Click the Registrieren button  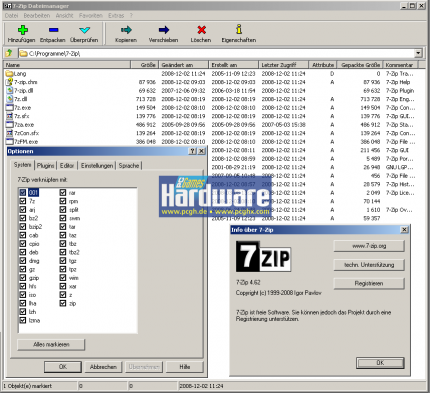click(x=369, y=283)
